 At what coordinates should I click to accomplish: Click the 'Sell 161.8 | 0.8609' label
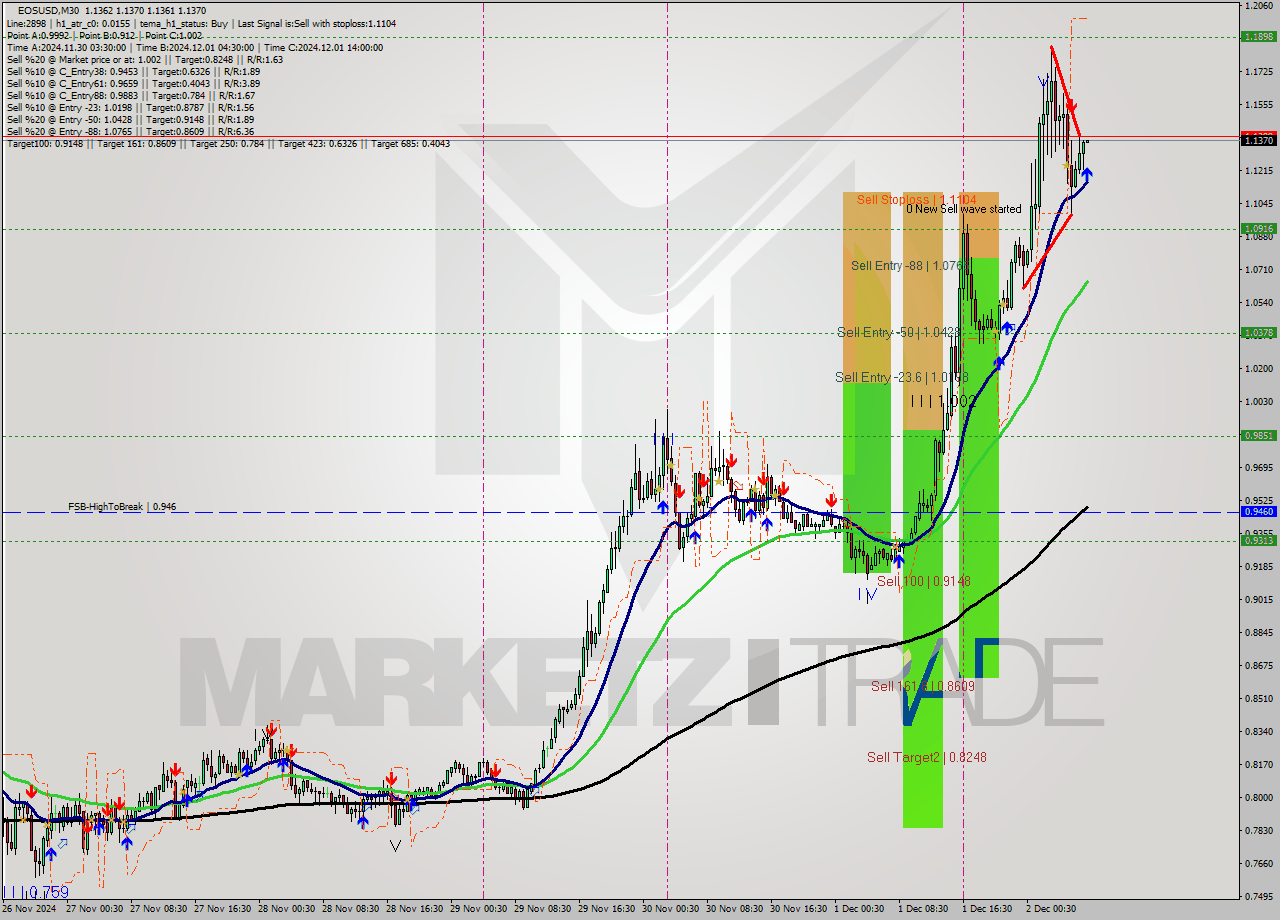[x=922, y=685]
